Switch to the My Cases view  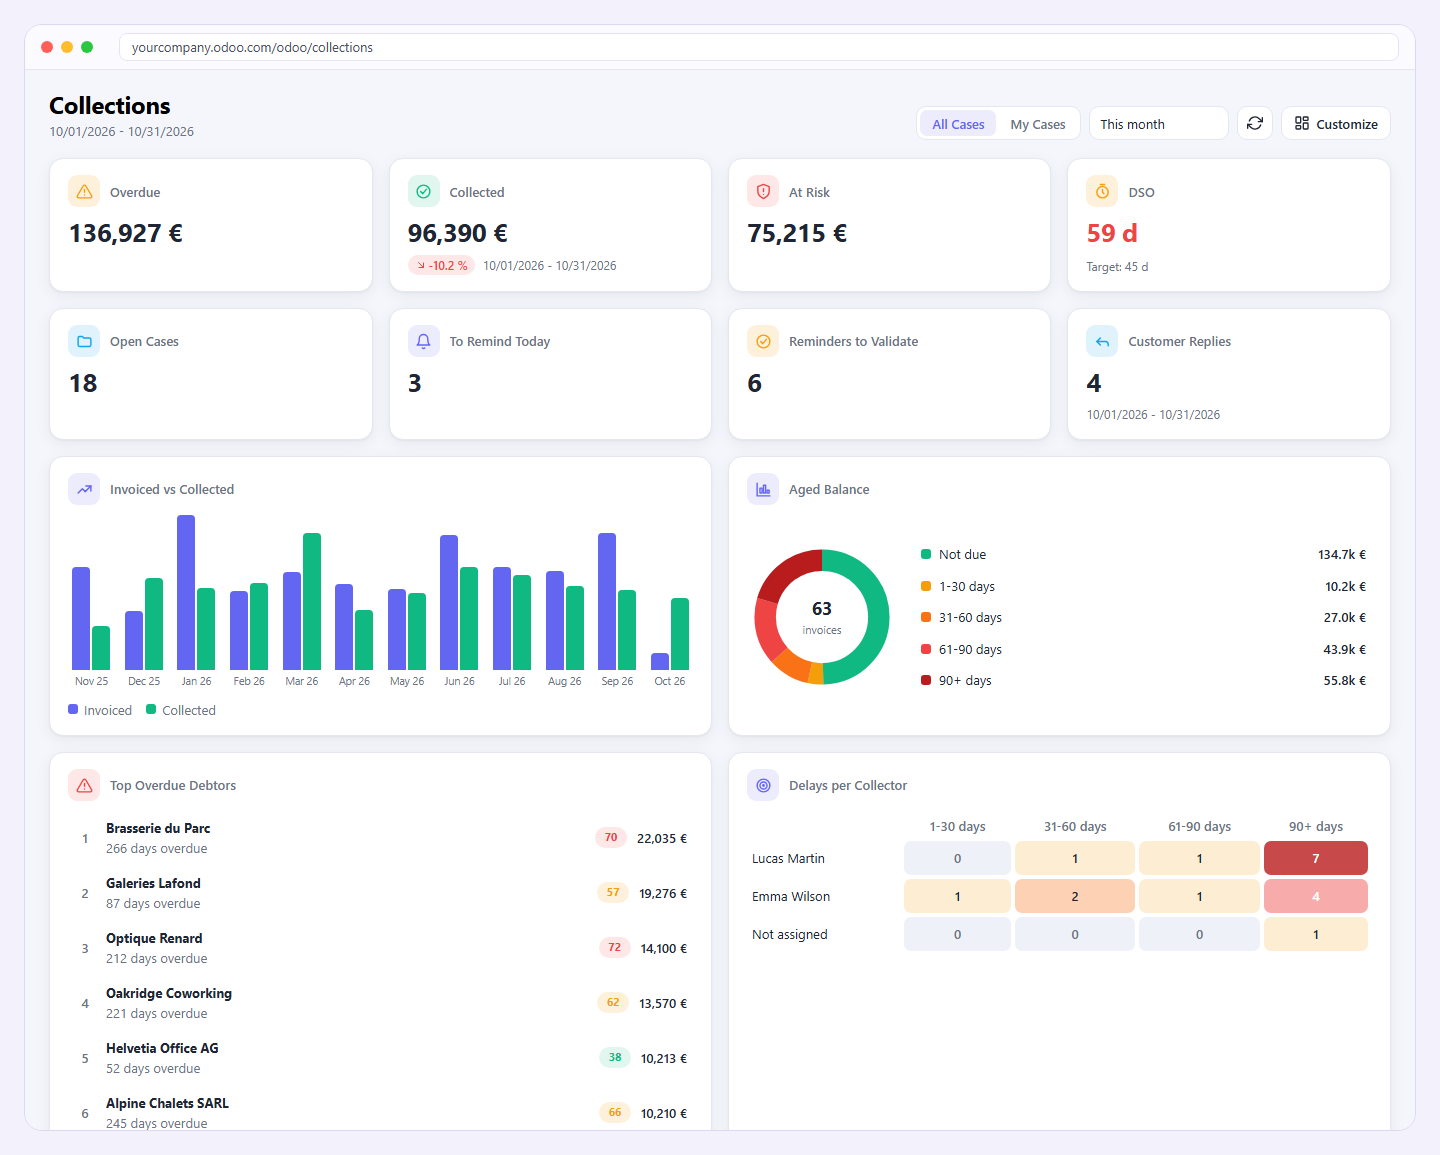click(1038, 124)
